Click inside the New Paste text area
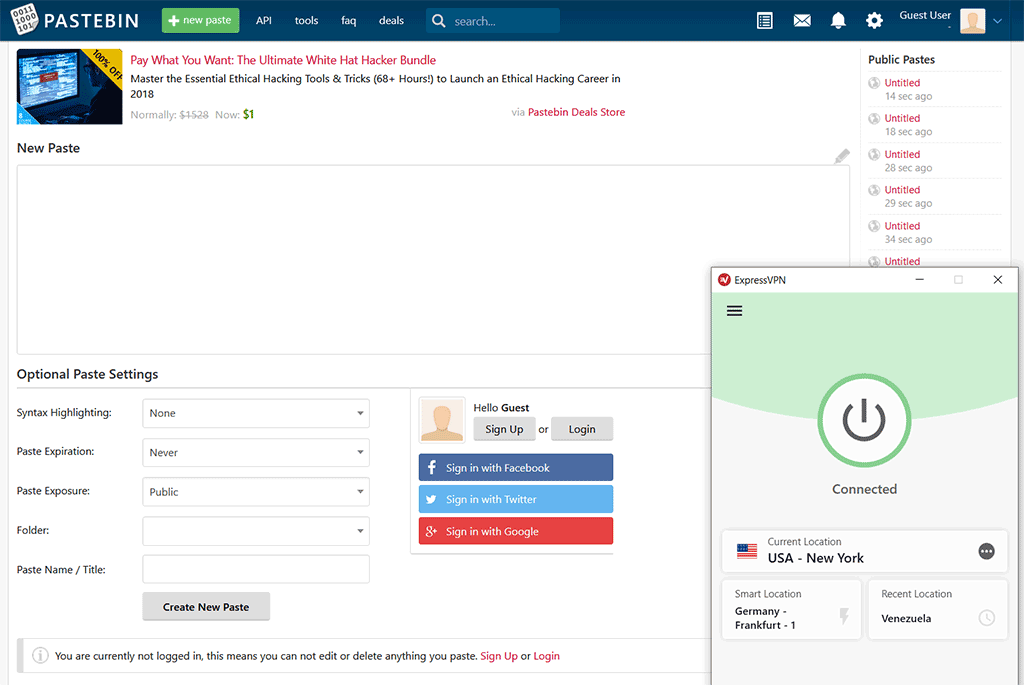The image size is (1024, 685). (x=433, y=260)
